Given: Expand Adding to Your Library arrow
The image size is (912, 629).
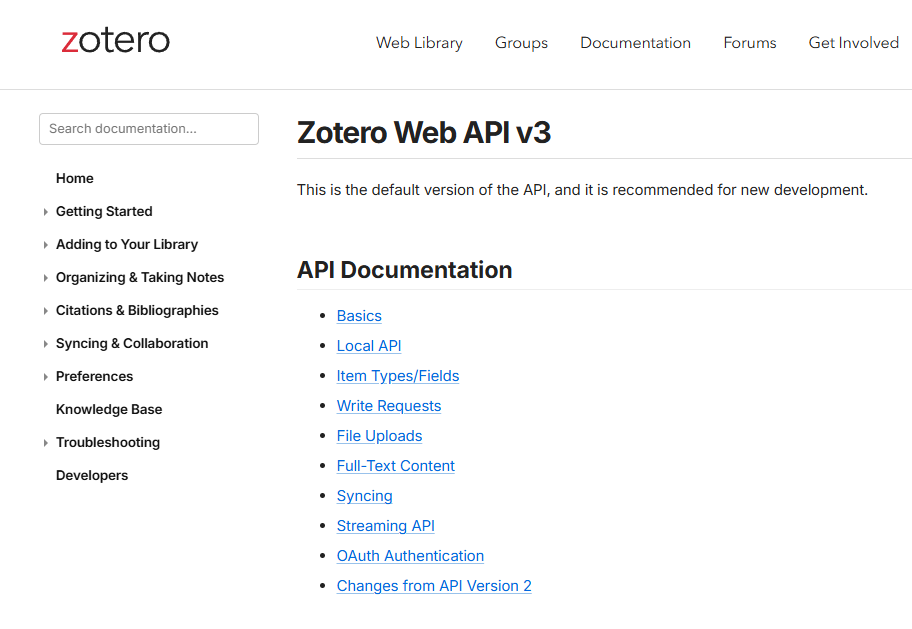Looking at the screenshot, I should 45,245.
